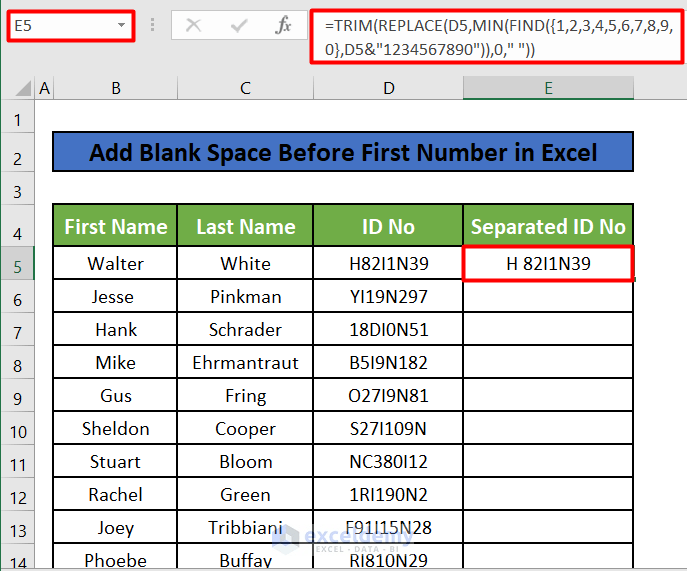Select the ID cell 'NC380I12'

(x=388, y=461)
